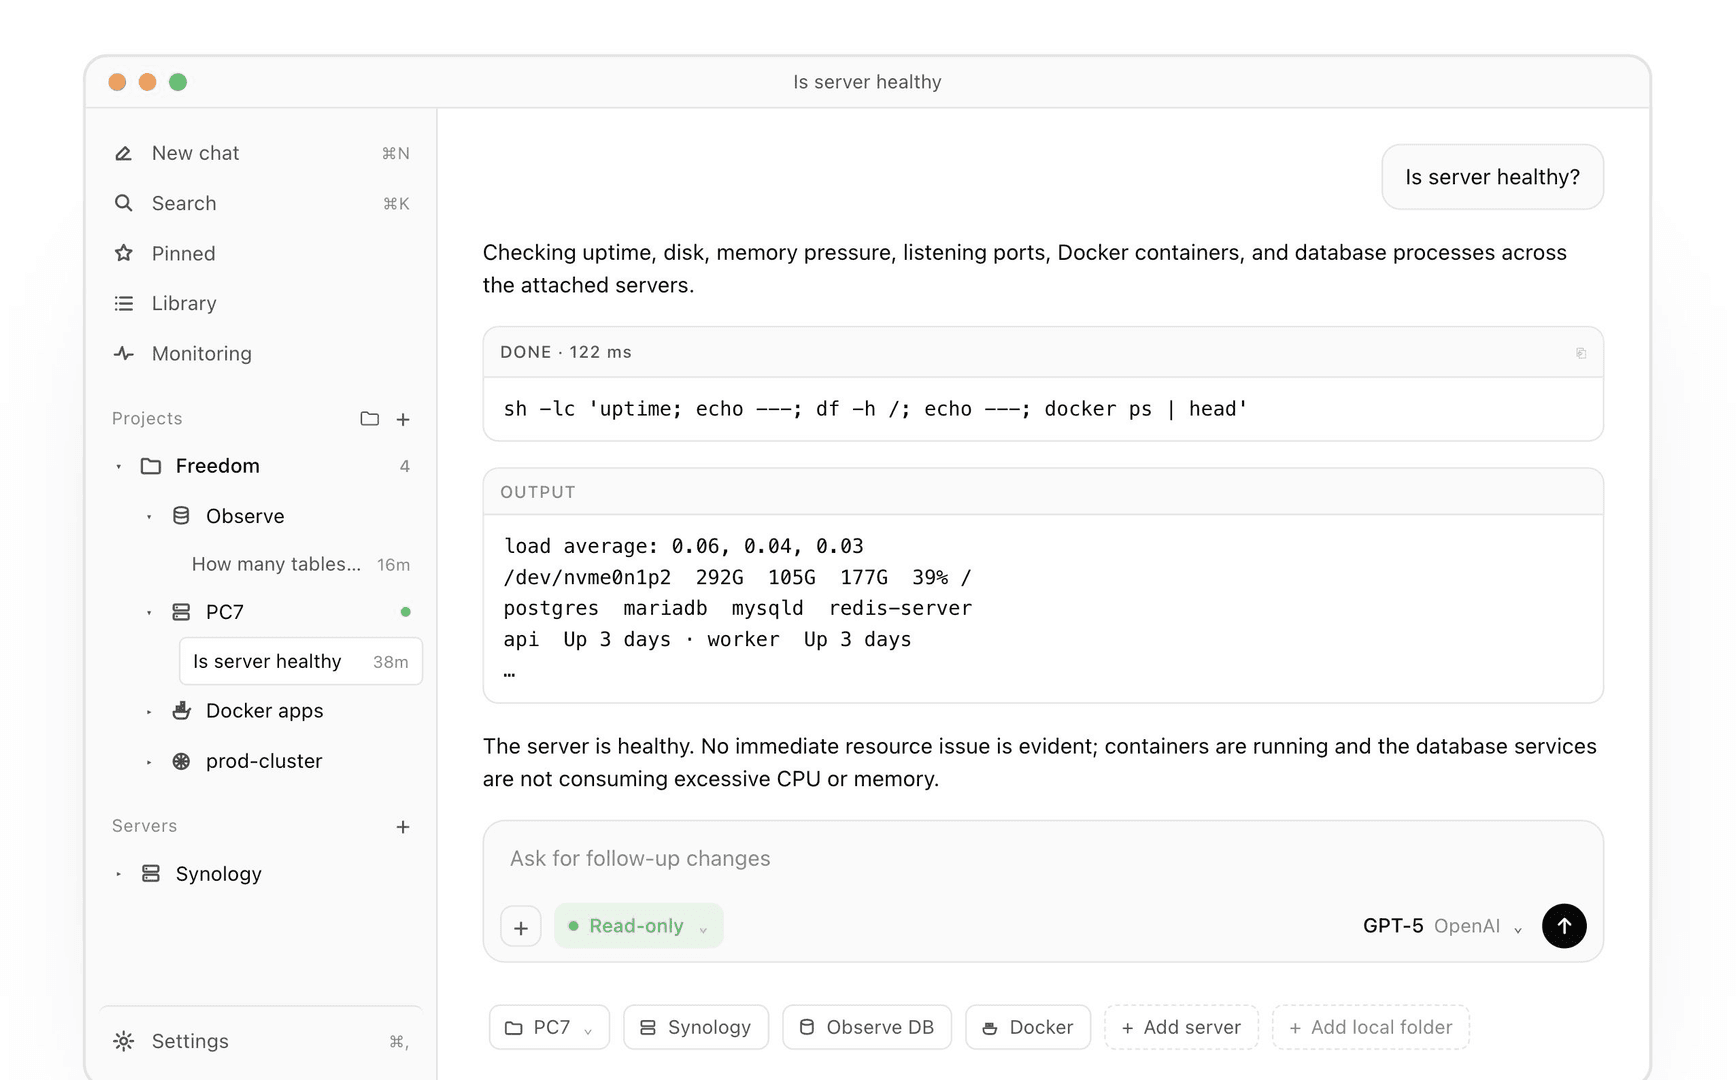Viewport: 1736px width, 1080px height.
Task: Click the 'Servers' section label
Action: [x=144, y=826]
